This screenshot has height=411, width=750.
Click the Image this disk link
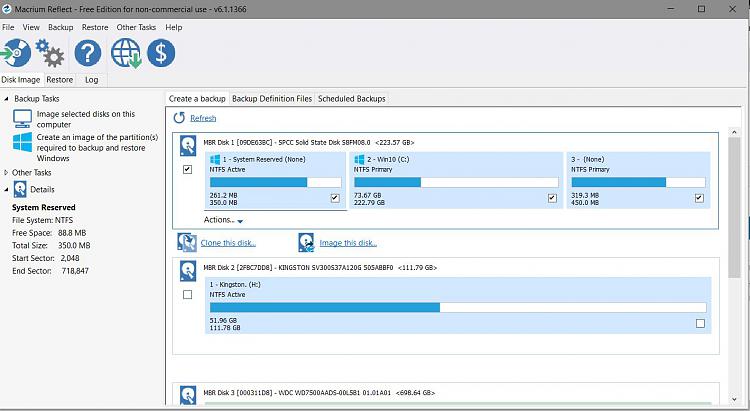[348, 243]
